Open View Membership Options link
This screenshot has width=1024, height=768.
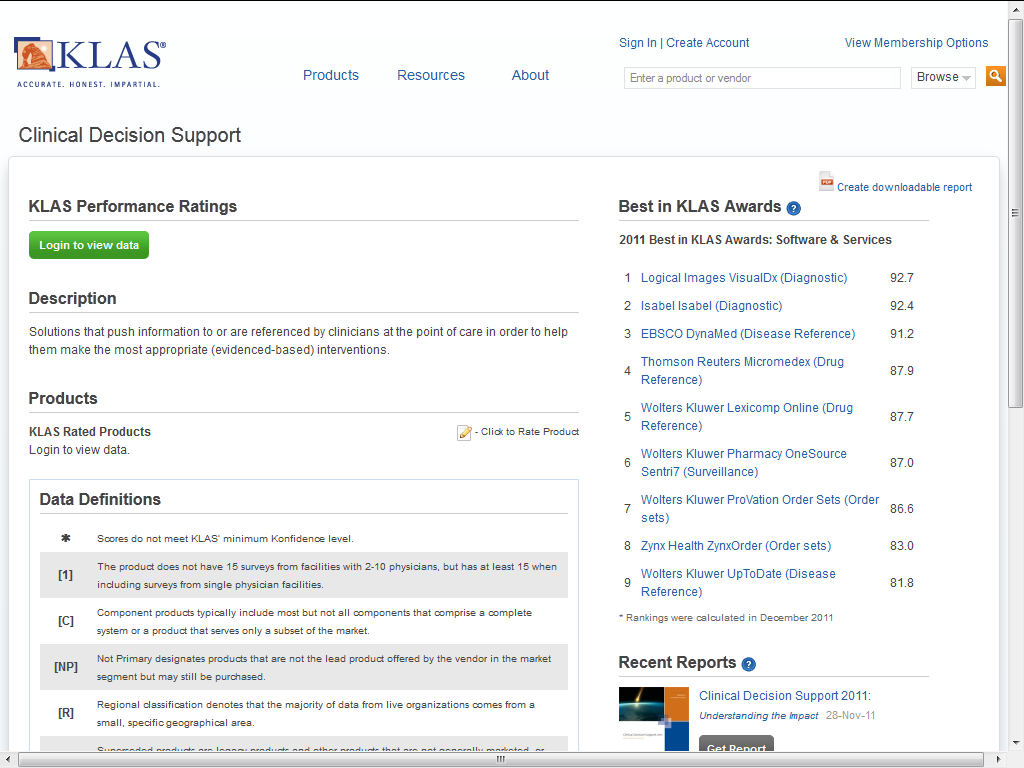(916, 42)
